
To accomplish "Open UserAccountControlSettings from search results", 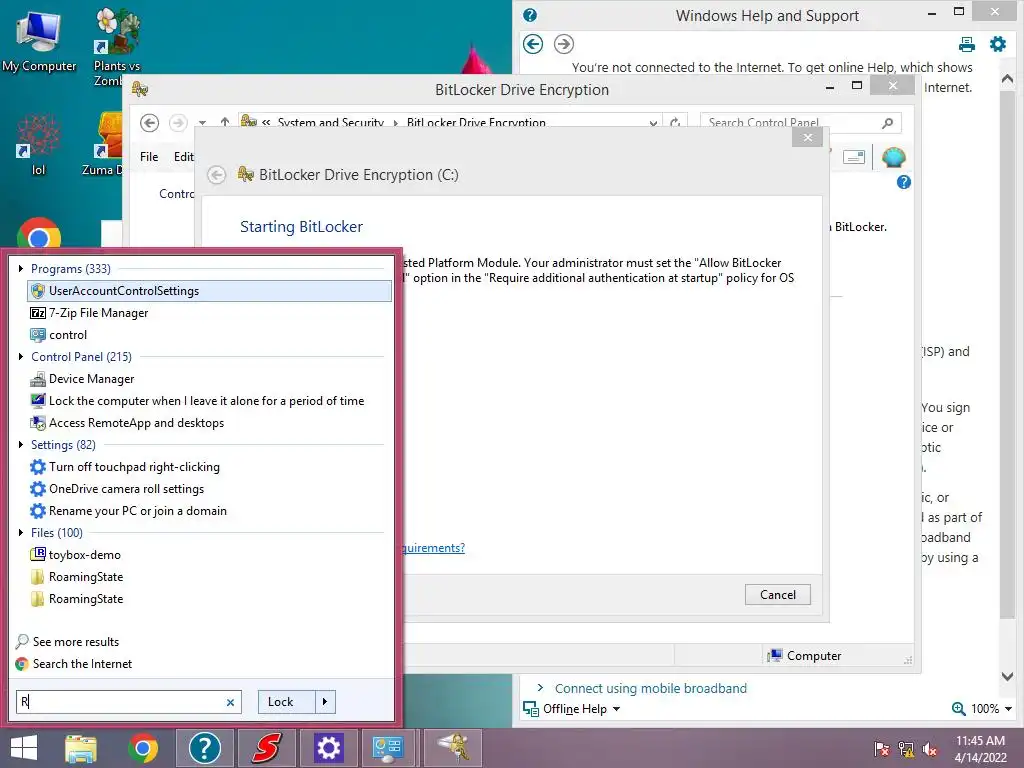I will (x=209, y=291).
